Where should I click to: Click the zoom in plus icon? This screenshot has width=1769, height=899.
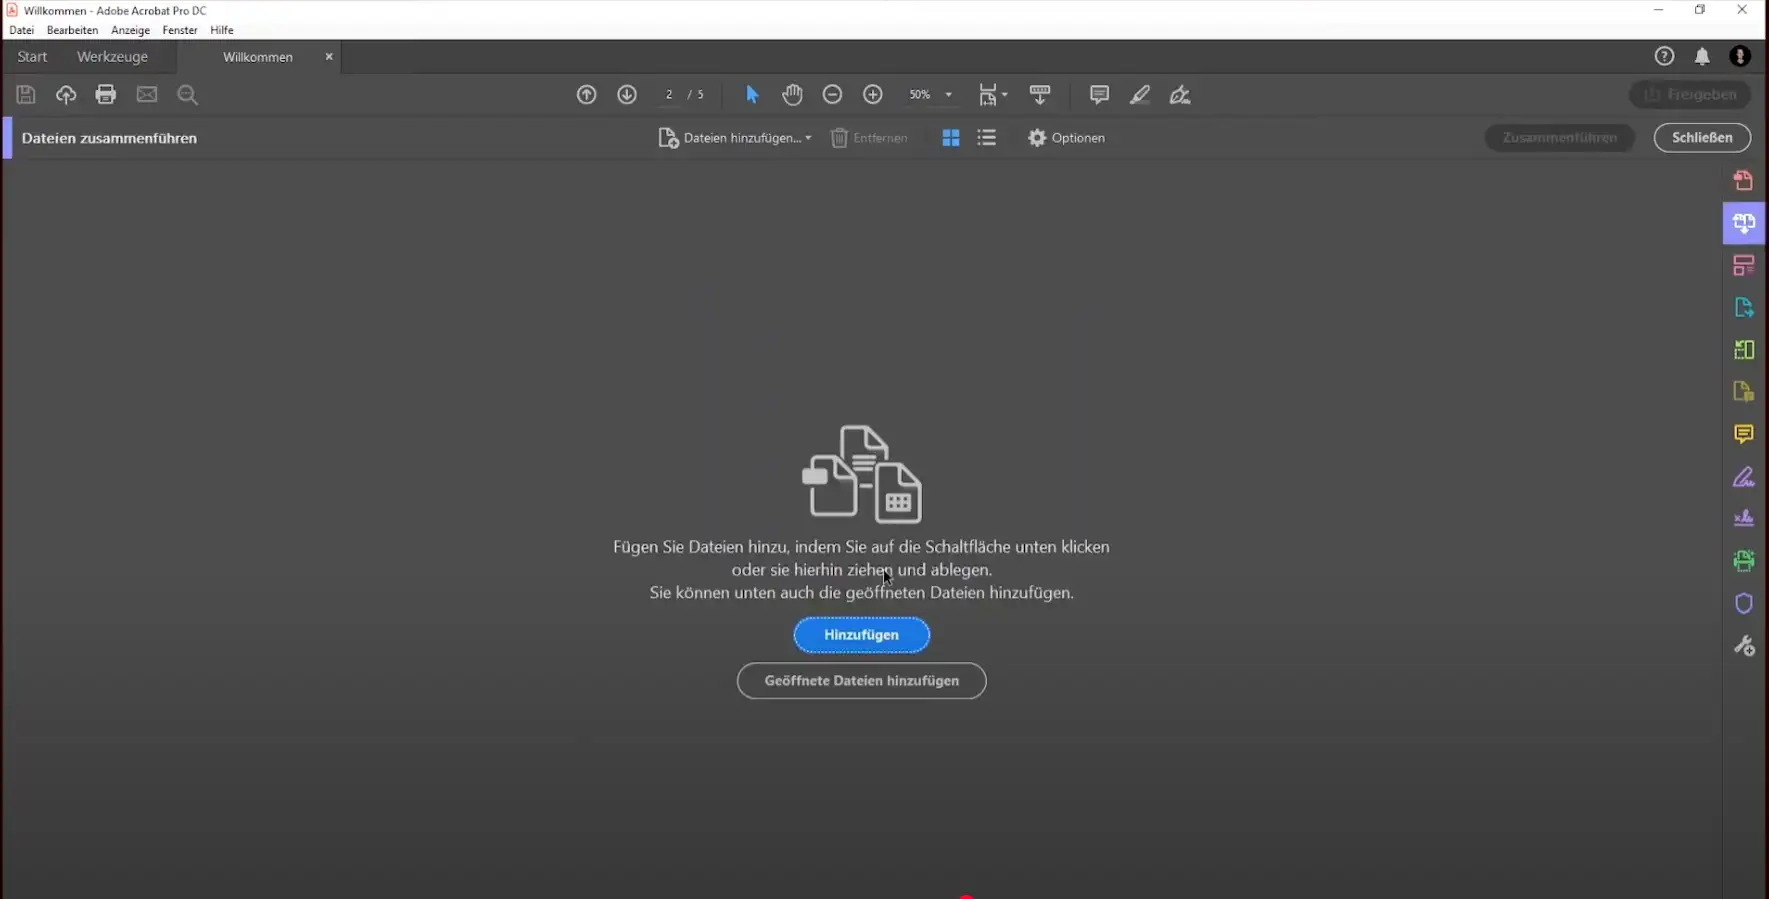pyautogui.click(x=873, y=95)
